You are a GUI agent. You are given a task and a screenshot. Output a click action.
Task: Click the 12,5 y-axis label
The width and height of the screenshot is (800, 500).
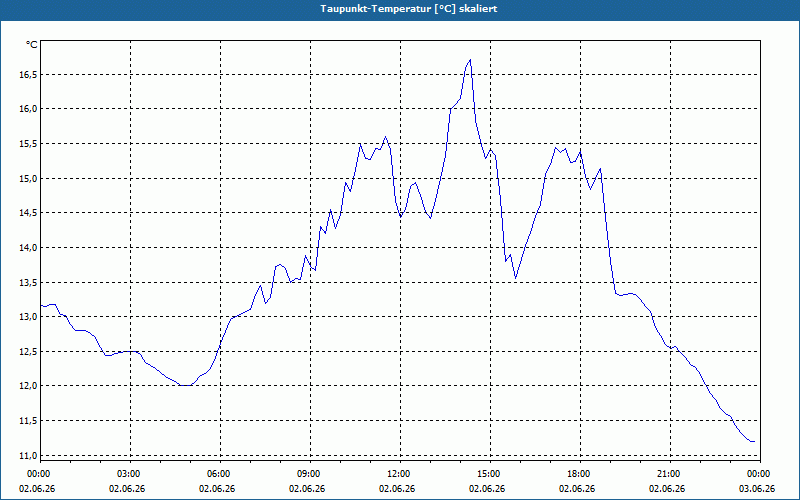(x=28, y=352)
